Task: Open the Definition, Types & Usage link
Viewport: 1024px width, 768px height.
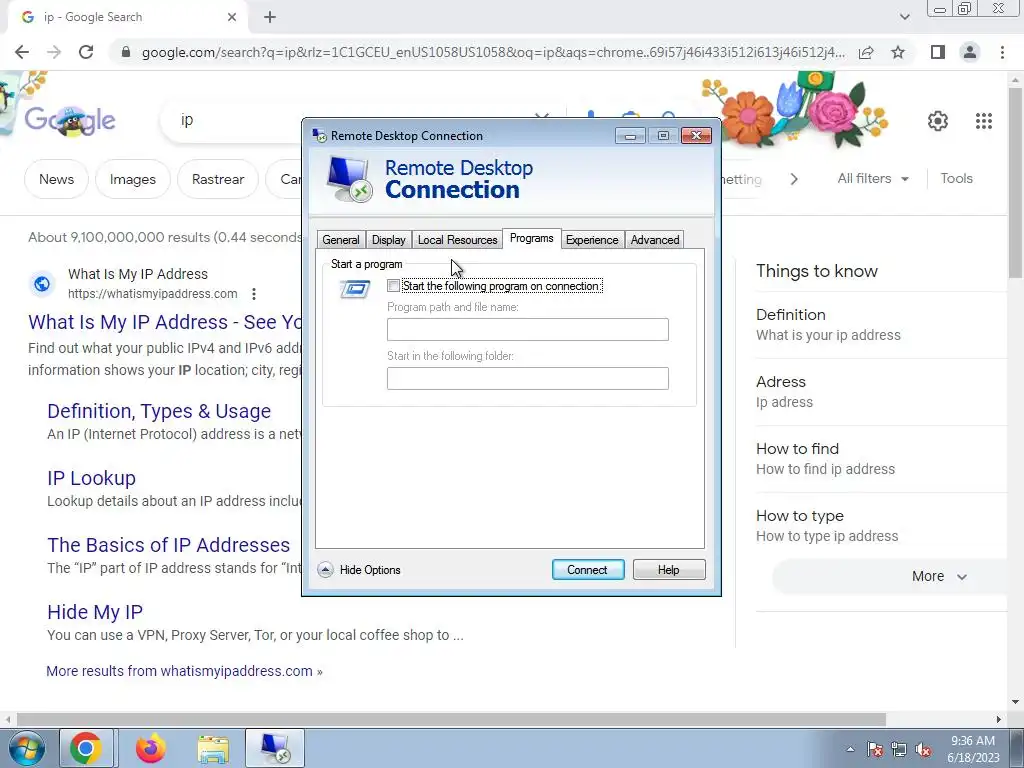Action: coord(159,411)
